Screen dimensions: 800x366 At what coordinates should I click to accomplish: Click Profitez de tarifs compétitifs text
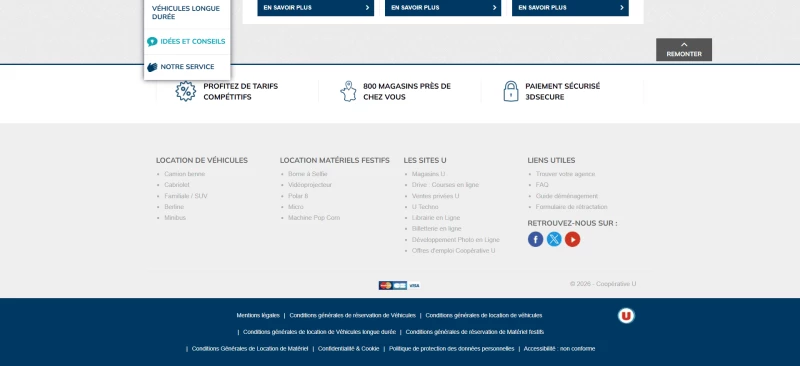pos(241,91)
